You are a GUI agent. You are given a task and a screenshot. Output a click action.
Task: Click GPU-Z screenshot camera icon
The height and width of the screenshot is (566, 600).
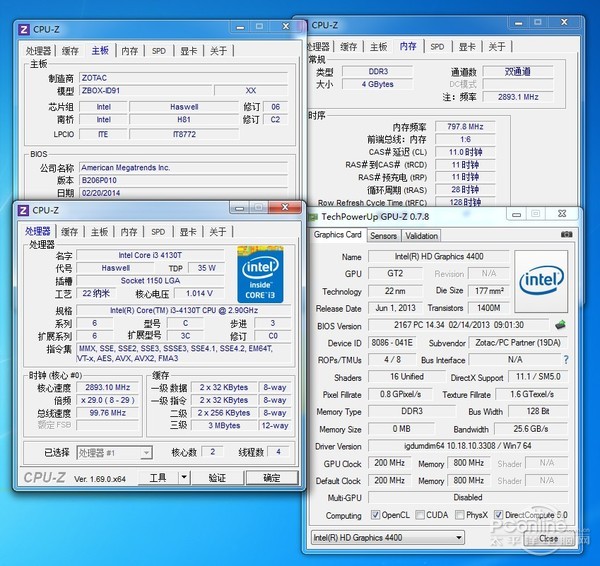tap(566, 234)
